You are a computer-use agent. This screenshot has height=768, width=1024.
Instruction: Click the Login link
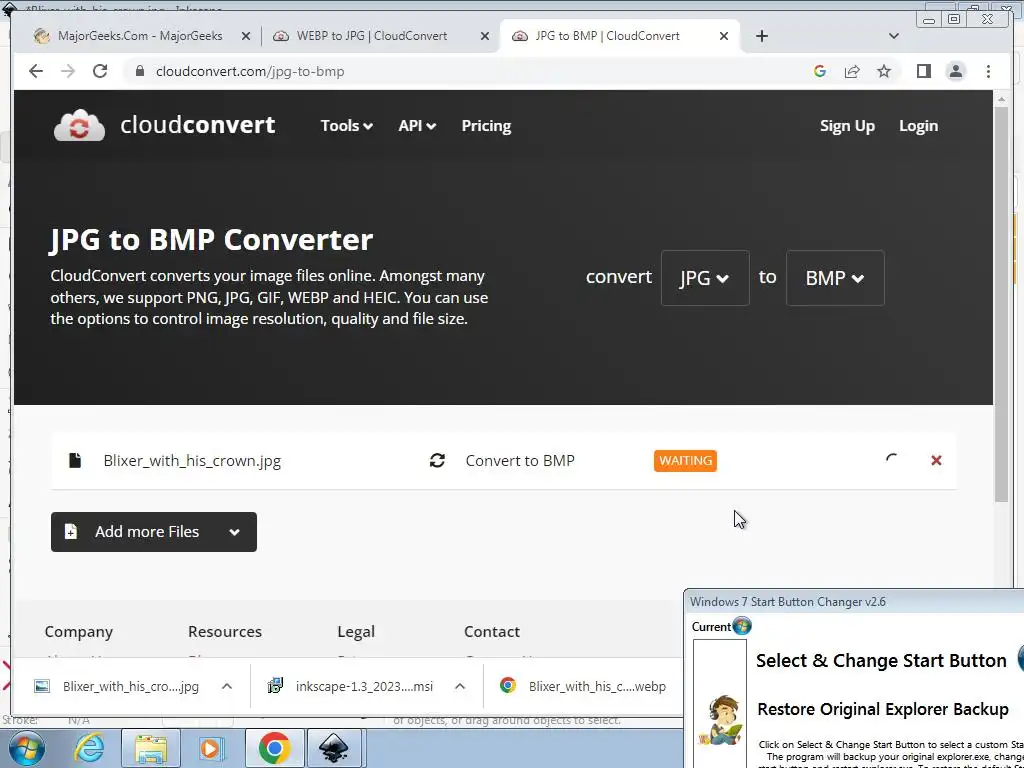tap(918, 125)
